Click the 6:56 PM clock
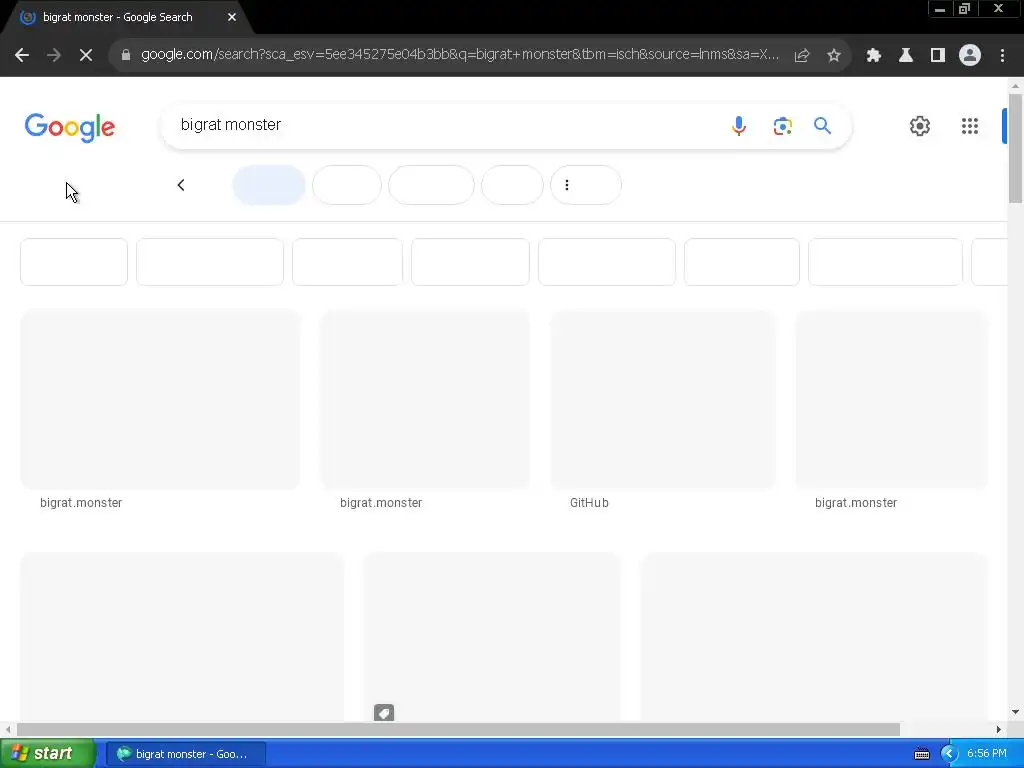The height and width of the screenshot is (768, 1024). click(987, 754)
